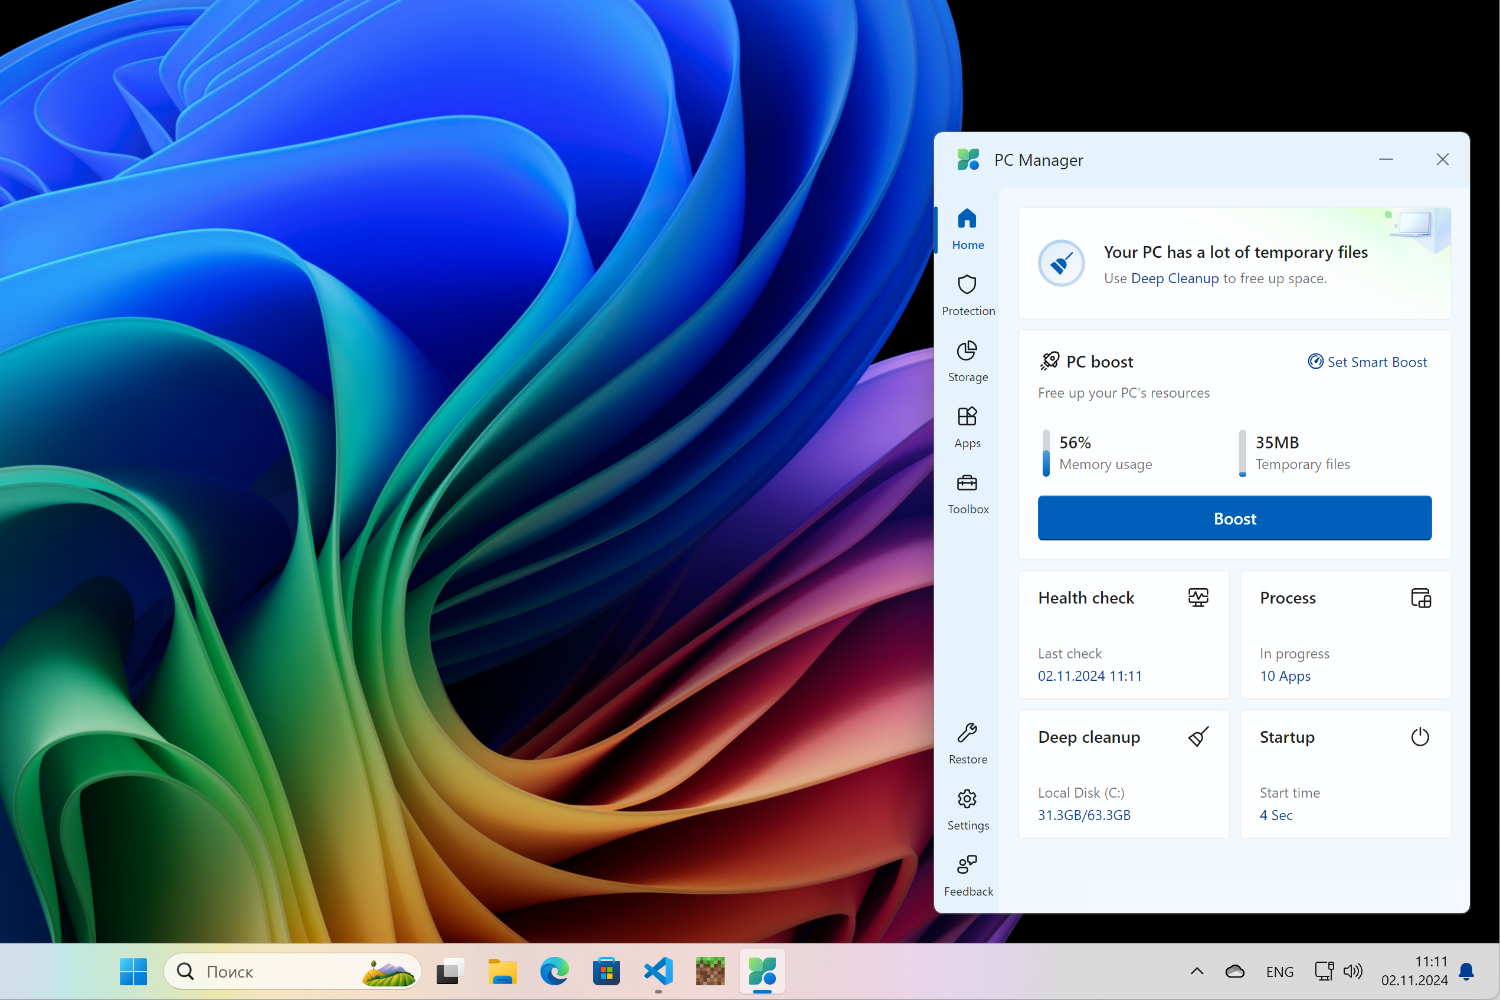This screenshot has height=1000, width=1500.
Task: Click the 35MB Temporary files text
Action: pyautogui.click(x=1303, y=453)
